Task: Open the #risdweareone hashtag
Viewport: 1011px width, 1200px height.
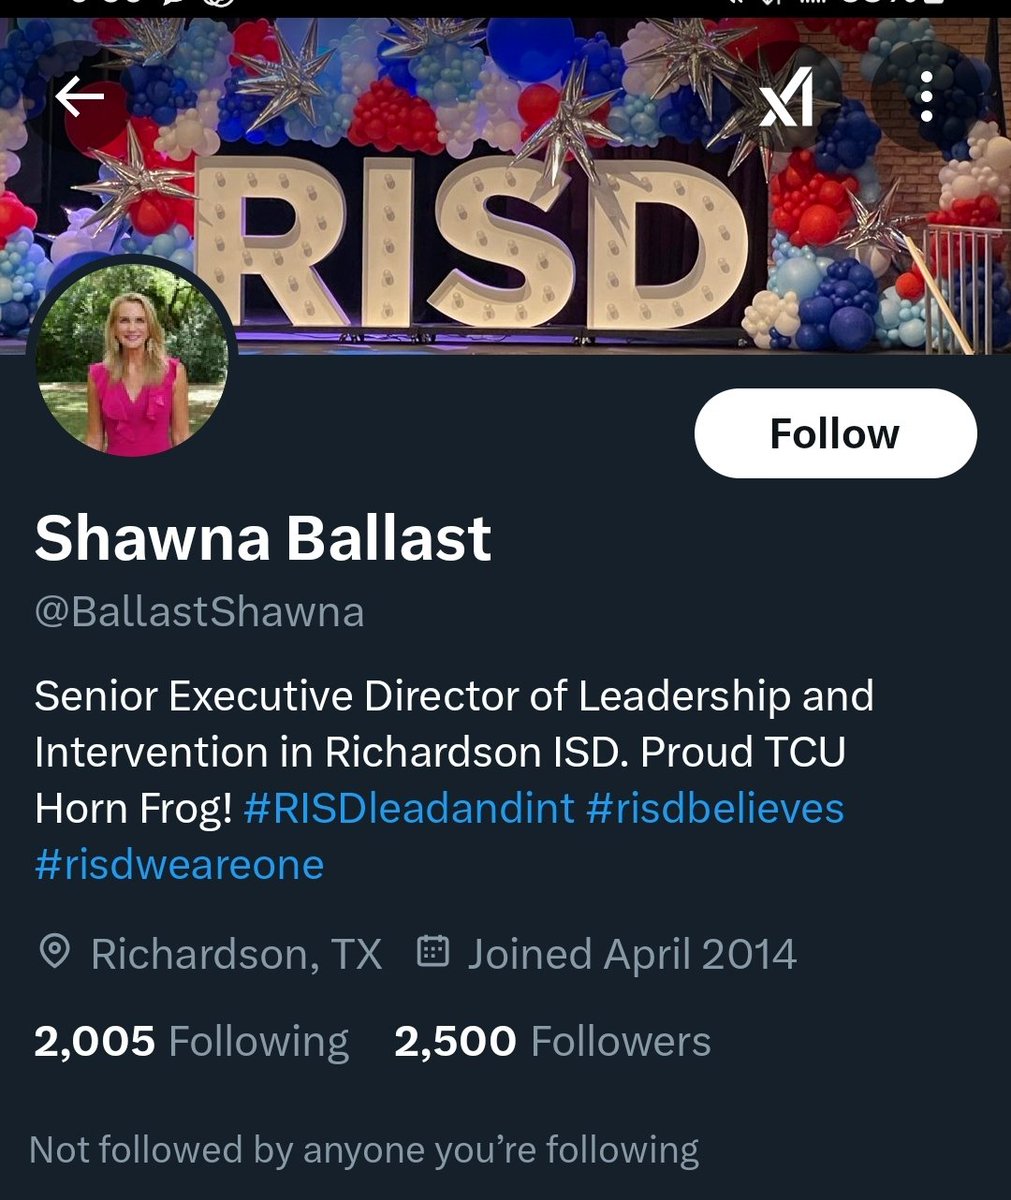Action: click(x=179, y=864)
